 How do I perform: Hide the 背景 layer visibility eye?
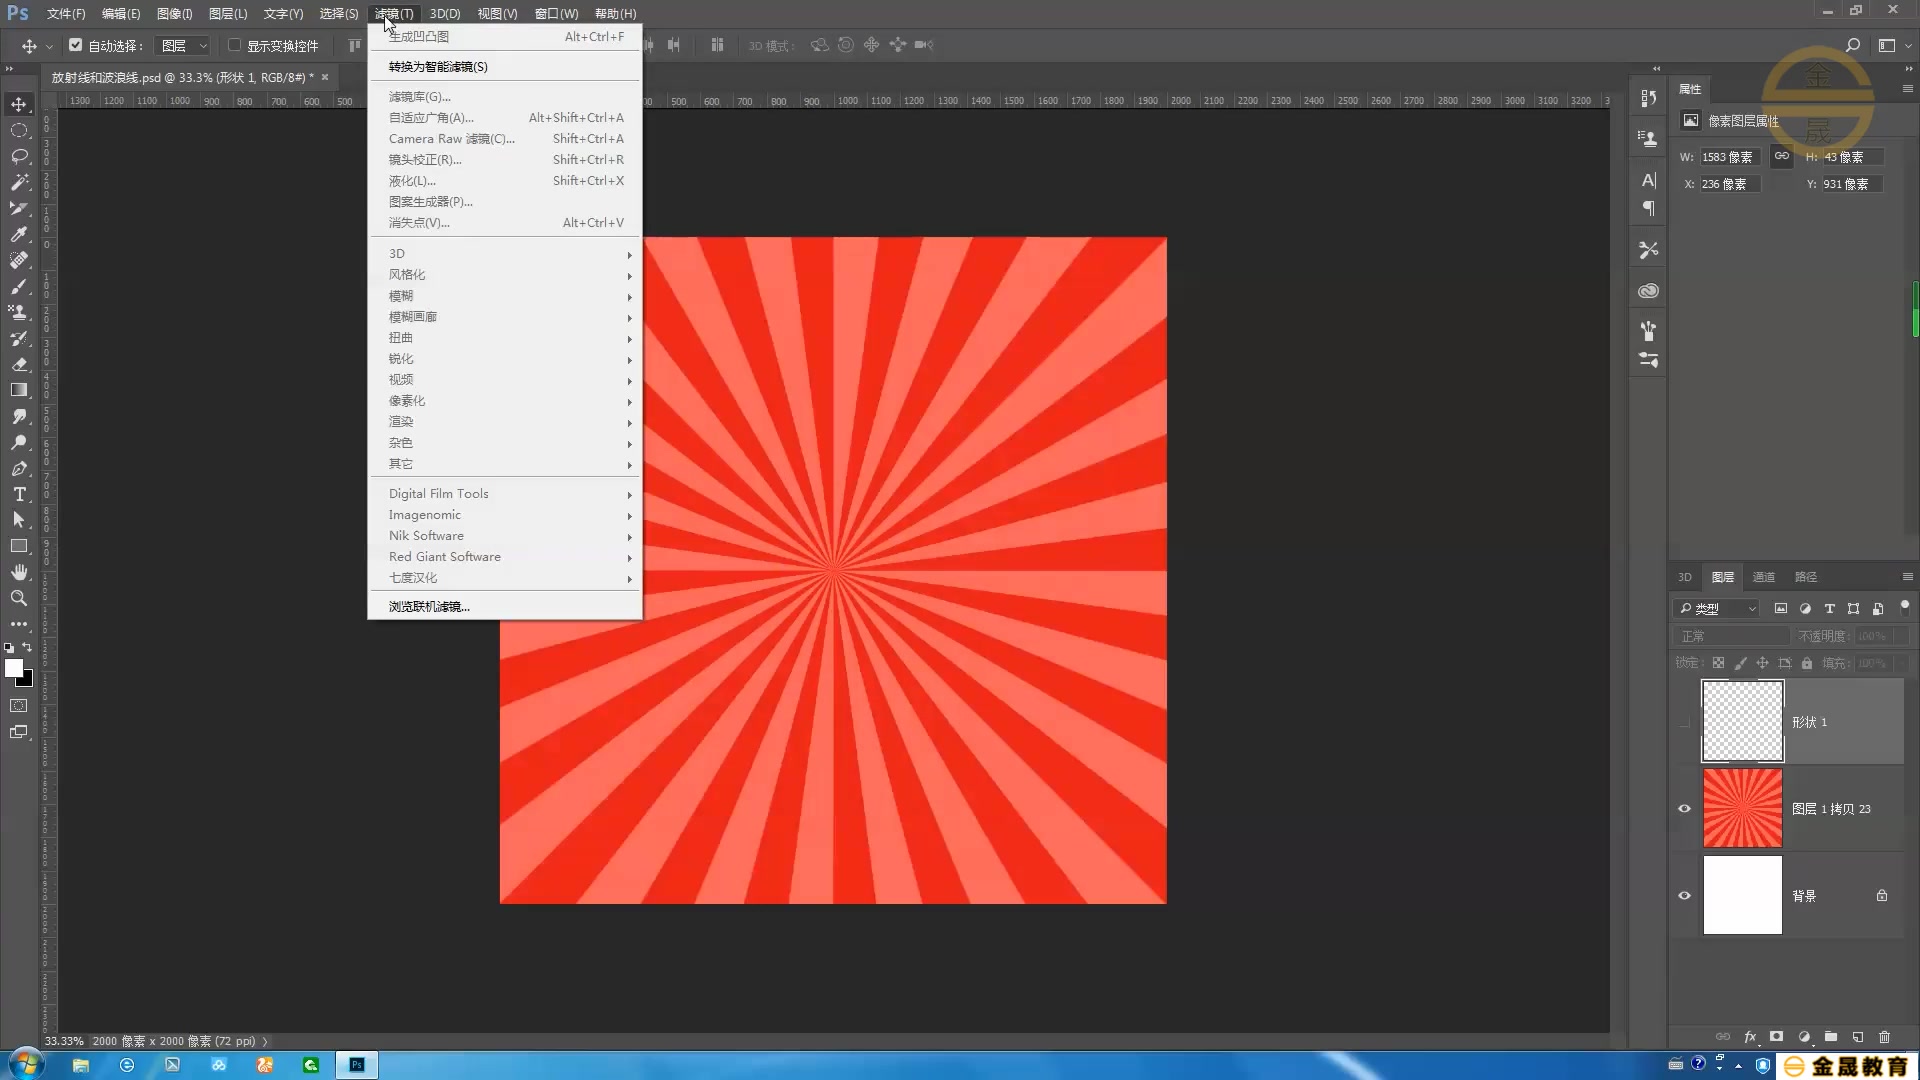coord(1684,896)
